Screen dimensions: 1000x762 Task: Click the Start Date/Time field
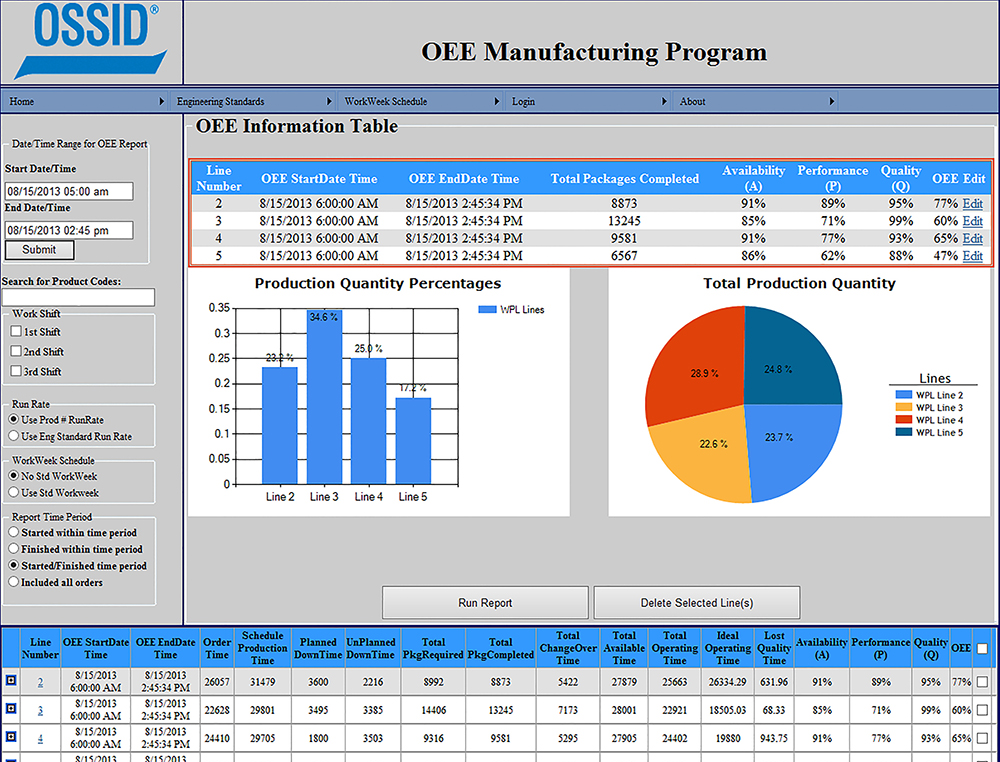(x=69, y=191)
